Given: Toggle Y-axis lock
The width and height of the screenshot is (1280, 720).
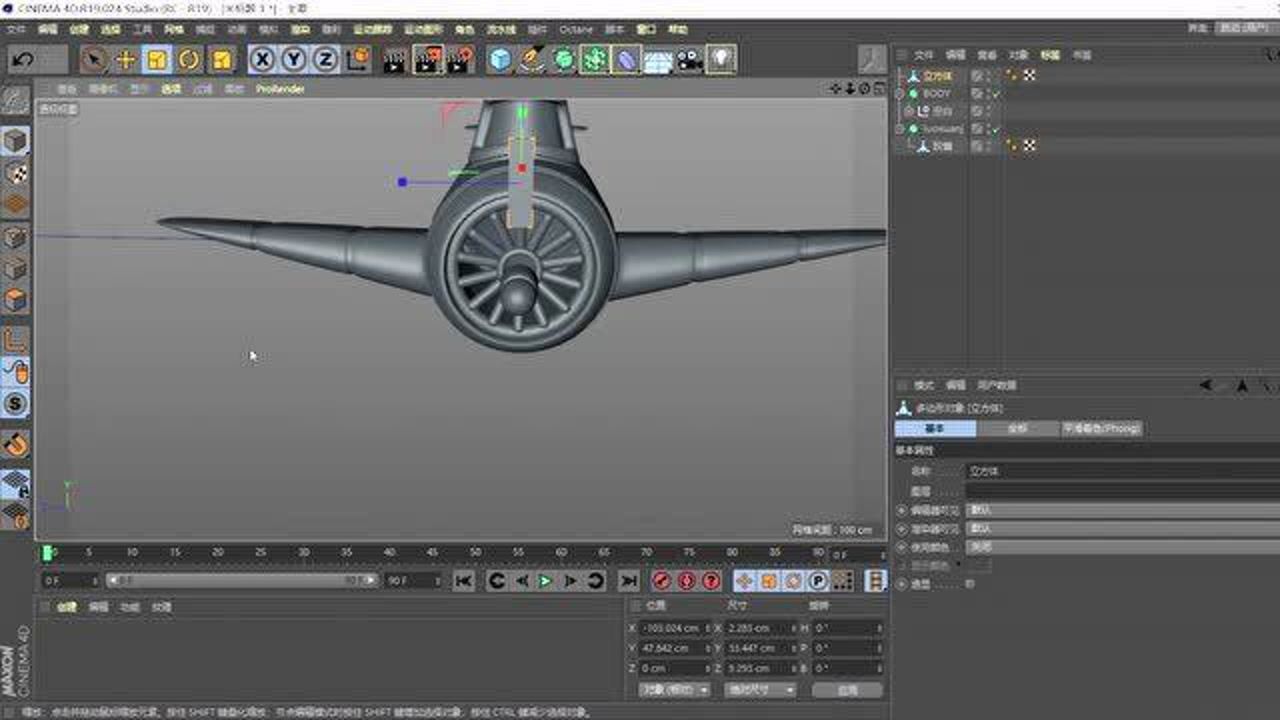Looking at the screenshot, I should click(x=294, y=60).
